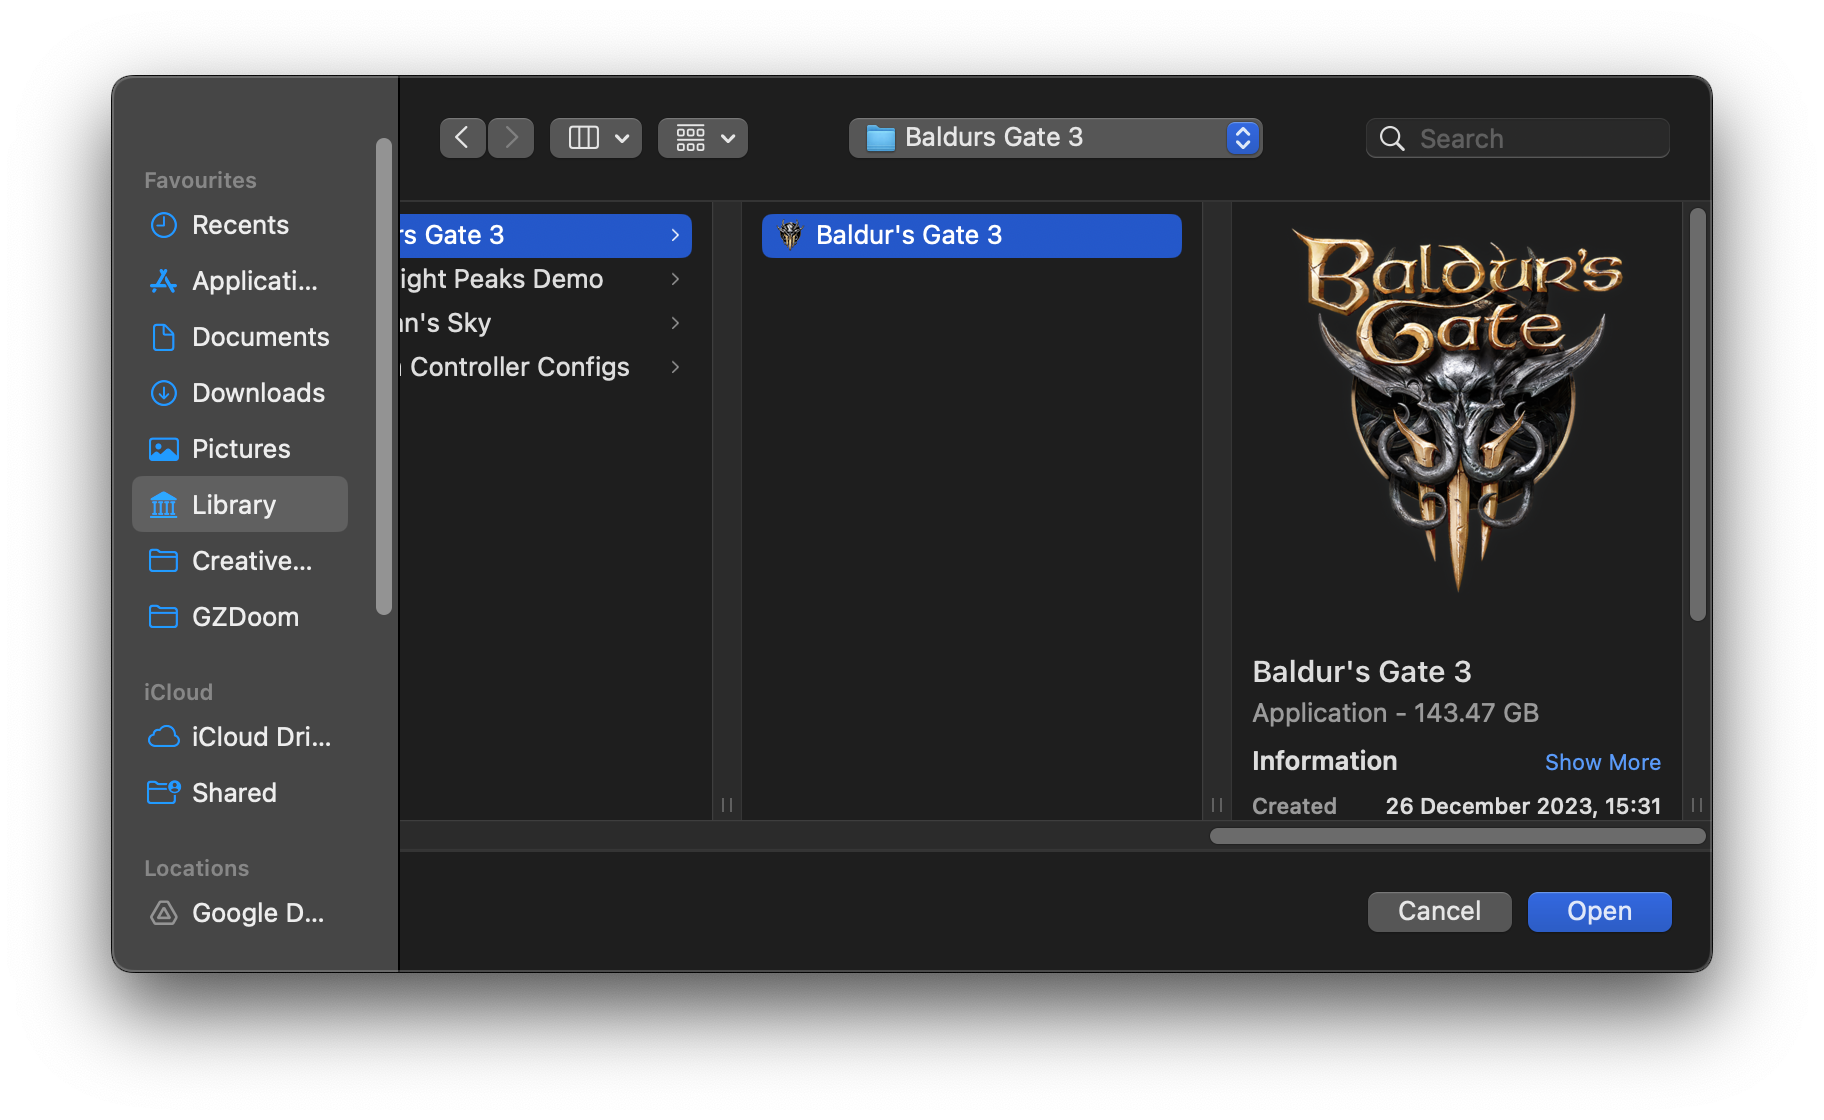1824x1120 pixels.
Task: Click the Recents clock icon
Action: (x=163, y=225)
